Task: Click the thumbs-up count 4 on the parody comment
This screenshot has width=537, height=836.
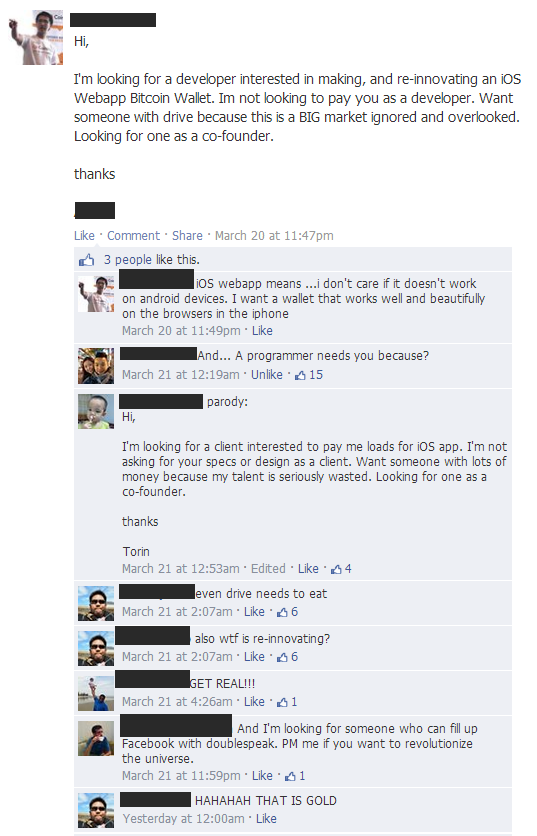Action: [x=348, y=569]
